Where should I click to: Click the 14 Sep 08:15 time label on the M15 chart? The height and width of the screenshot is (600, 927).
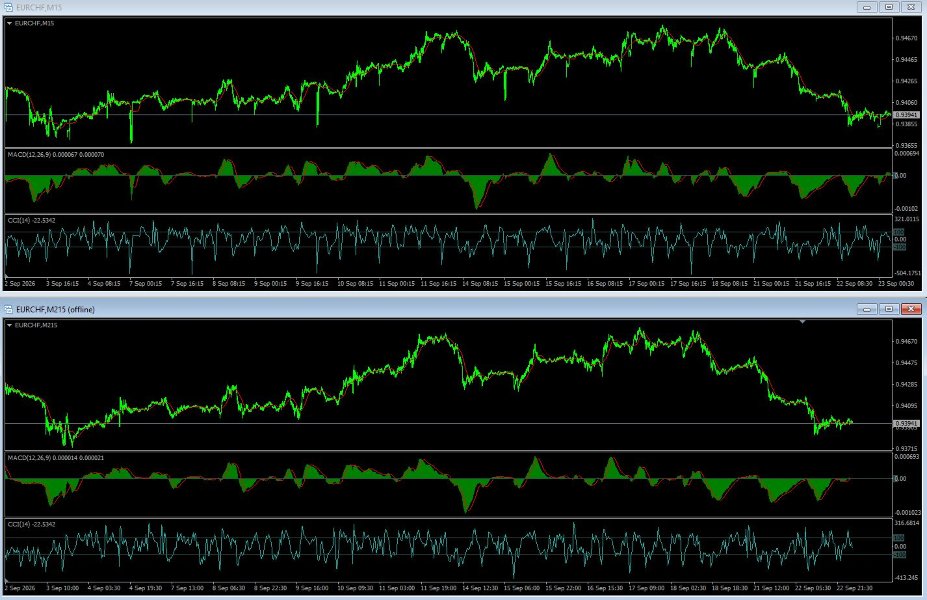point(480,284)
